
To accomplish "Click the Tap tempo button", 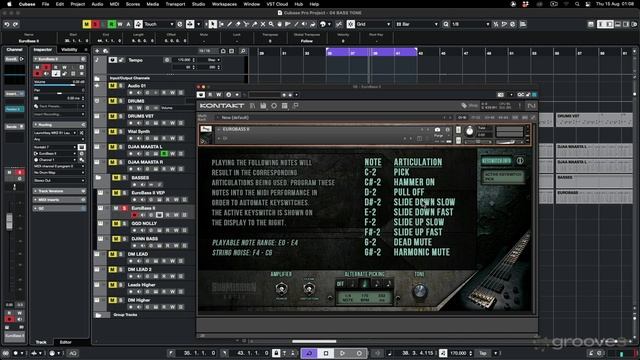I will point(483,353).
